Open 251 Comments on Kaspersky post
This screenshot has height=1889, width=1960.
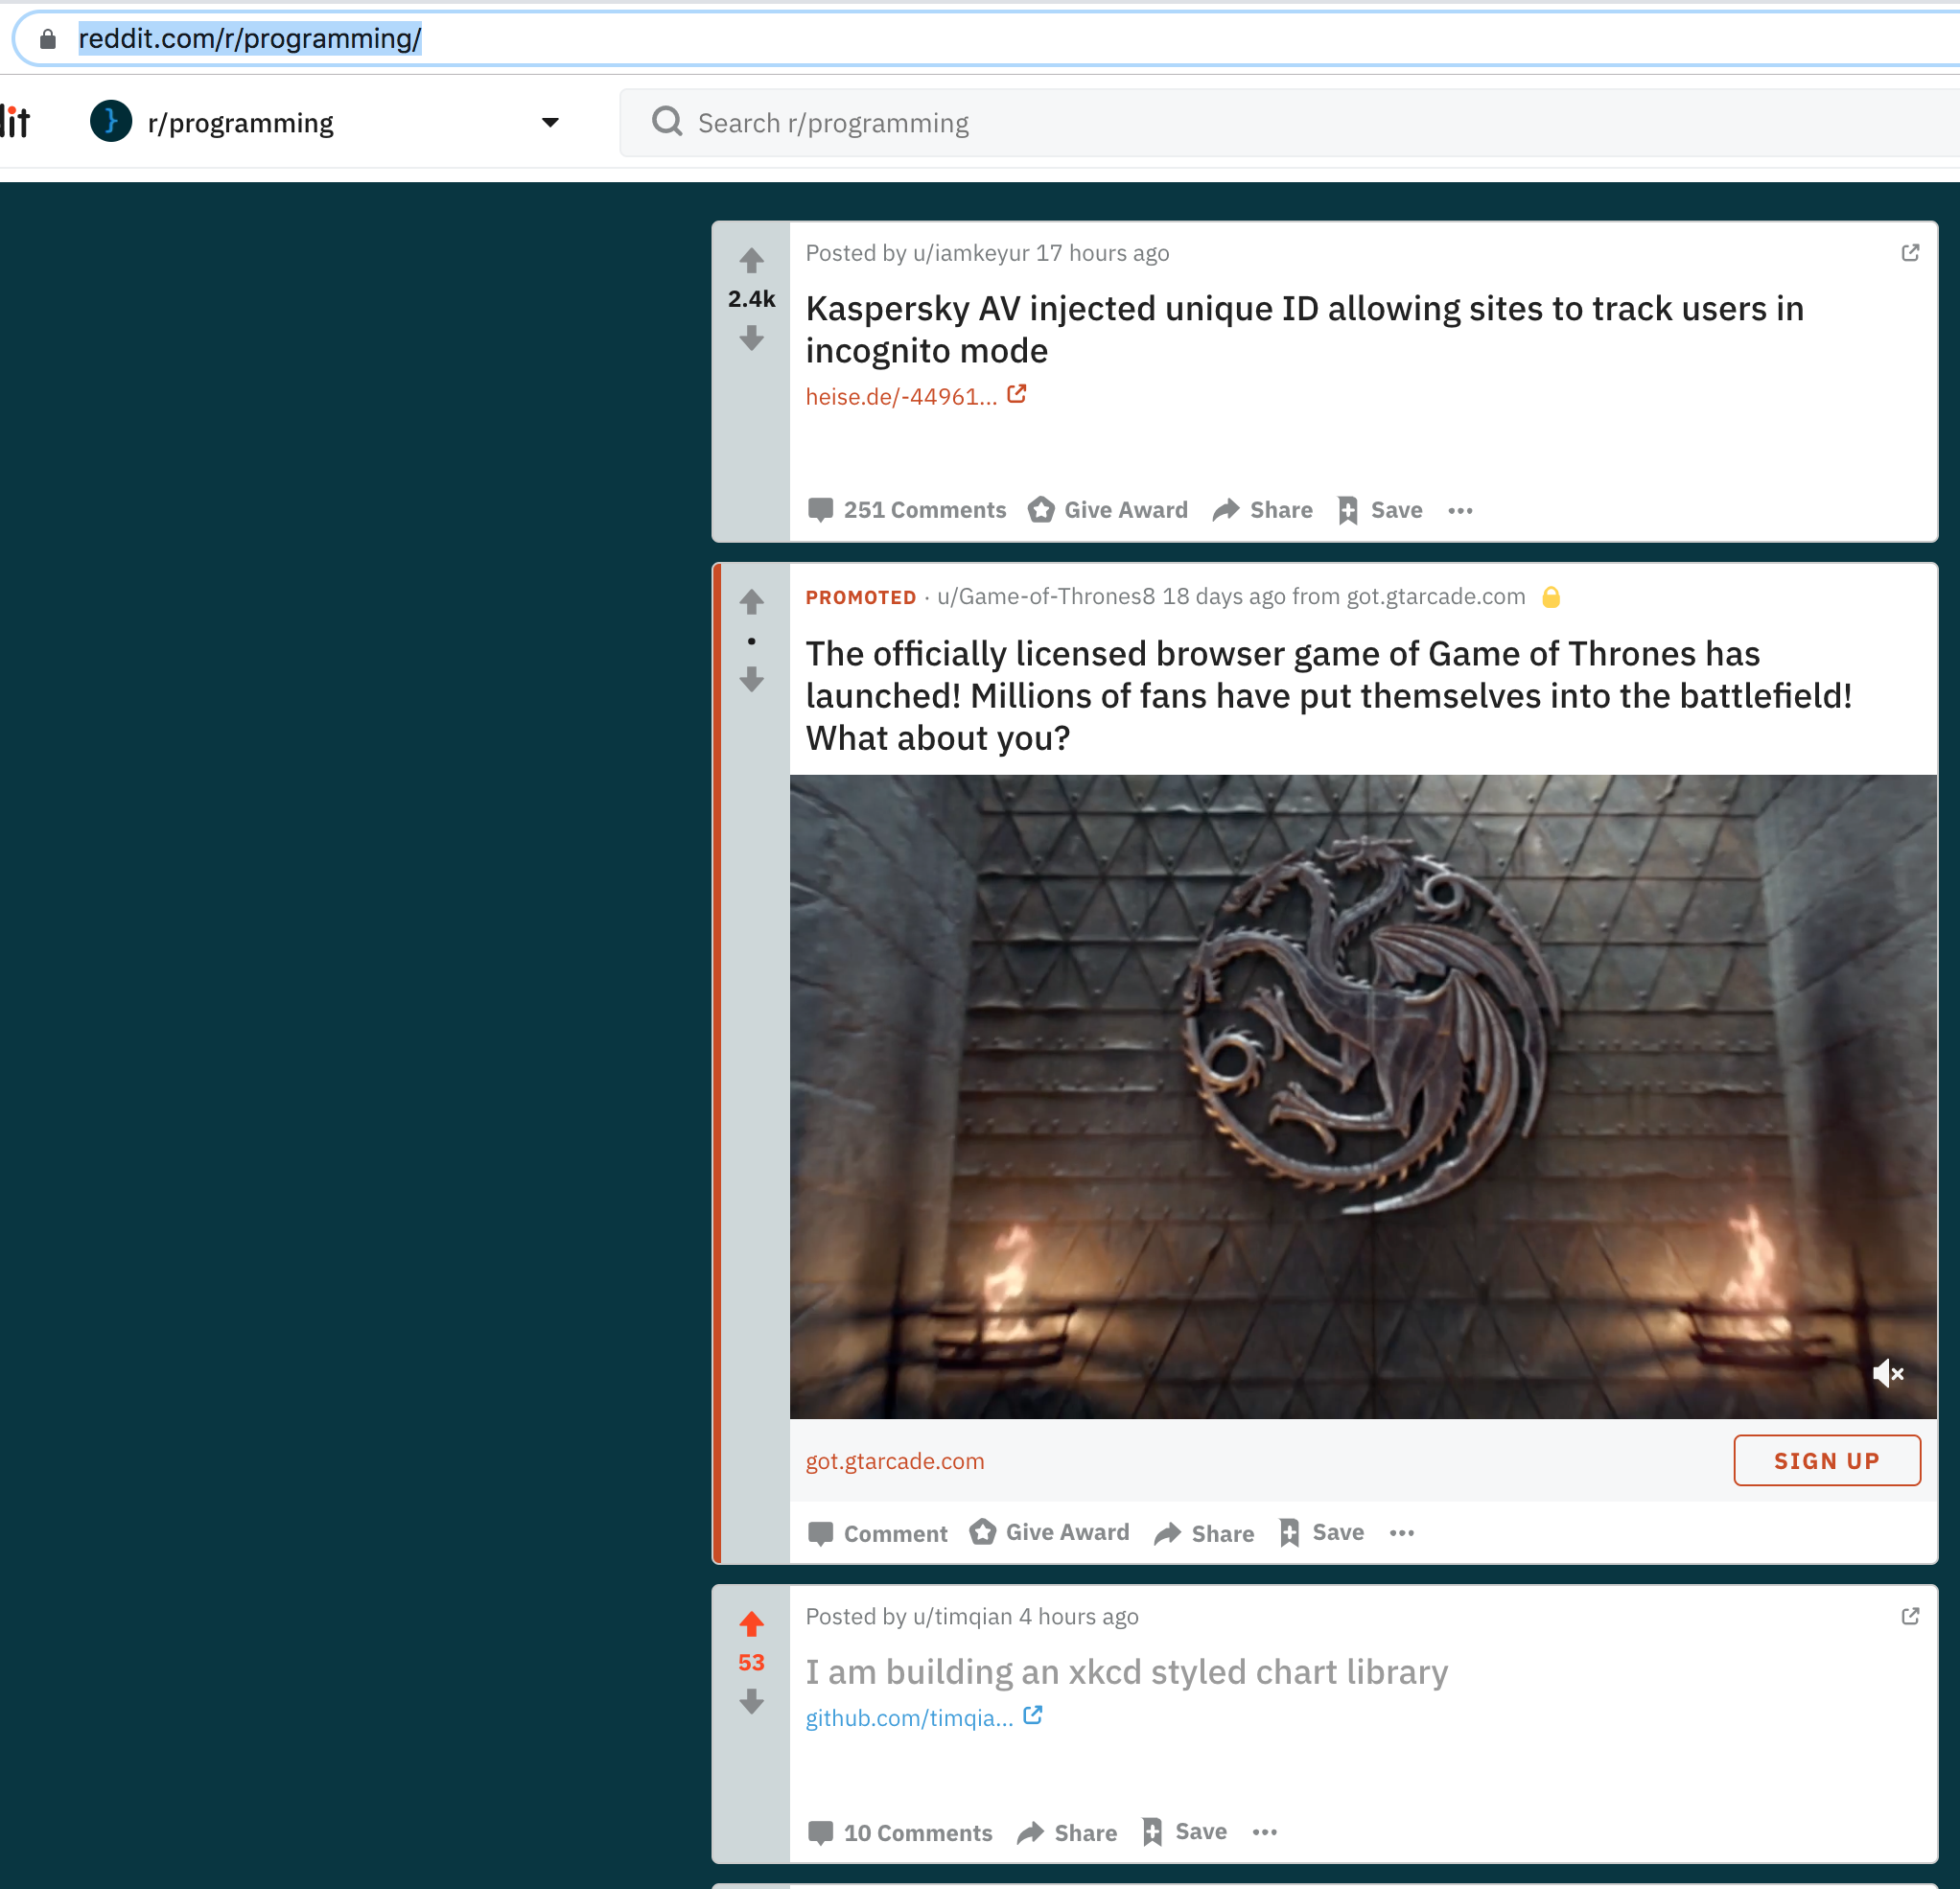907,510
